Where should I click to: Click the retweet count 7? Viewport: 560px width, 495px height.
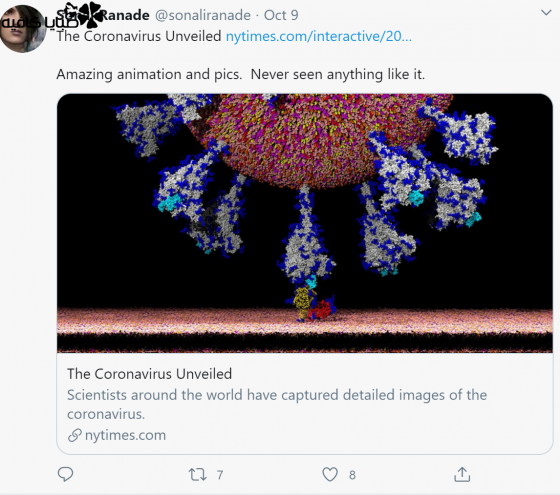point(220,475)
